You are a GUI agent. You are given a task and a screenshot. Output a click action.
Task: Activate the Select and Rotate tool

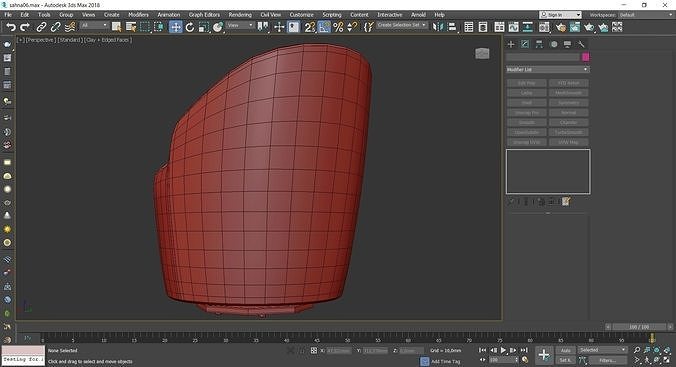[190, 27]
